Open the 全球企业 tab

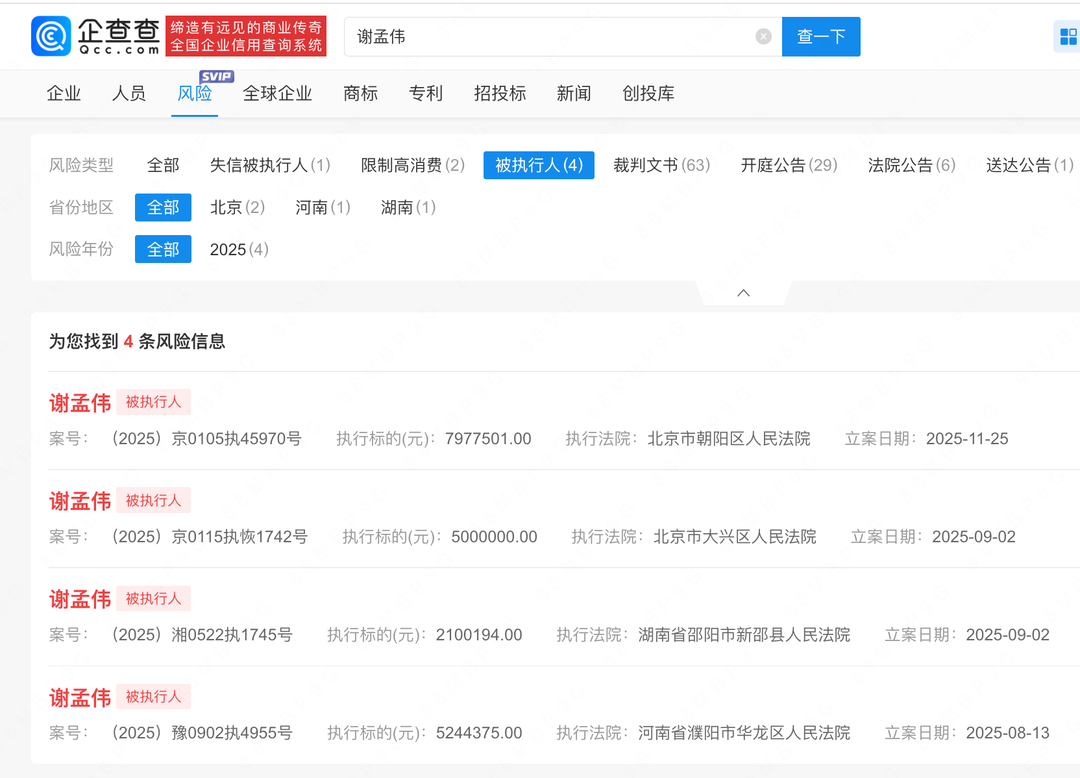[x=277, y=93]
